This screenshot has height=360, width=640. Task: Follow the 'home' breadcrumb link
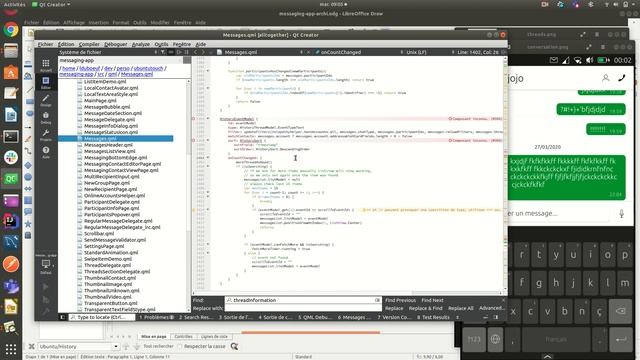tap(69, 69)
